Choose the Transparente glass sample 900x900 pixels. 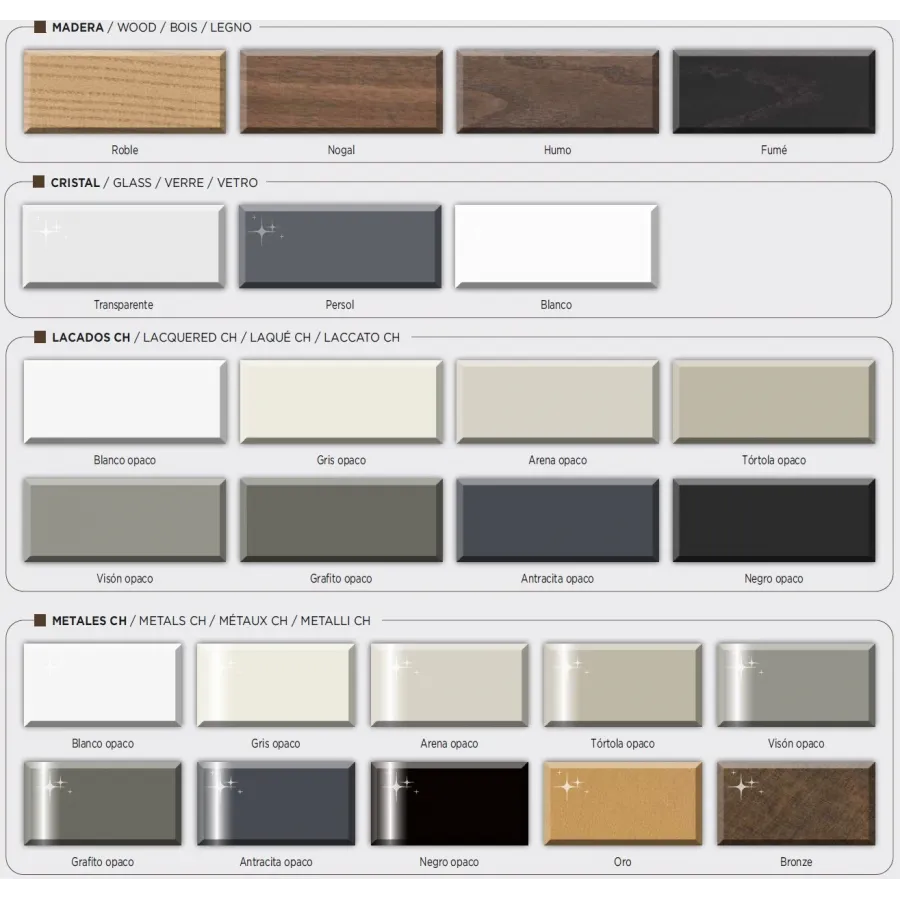[x=122, y=245]
